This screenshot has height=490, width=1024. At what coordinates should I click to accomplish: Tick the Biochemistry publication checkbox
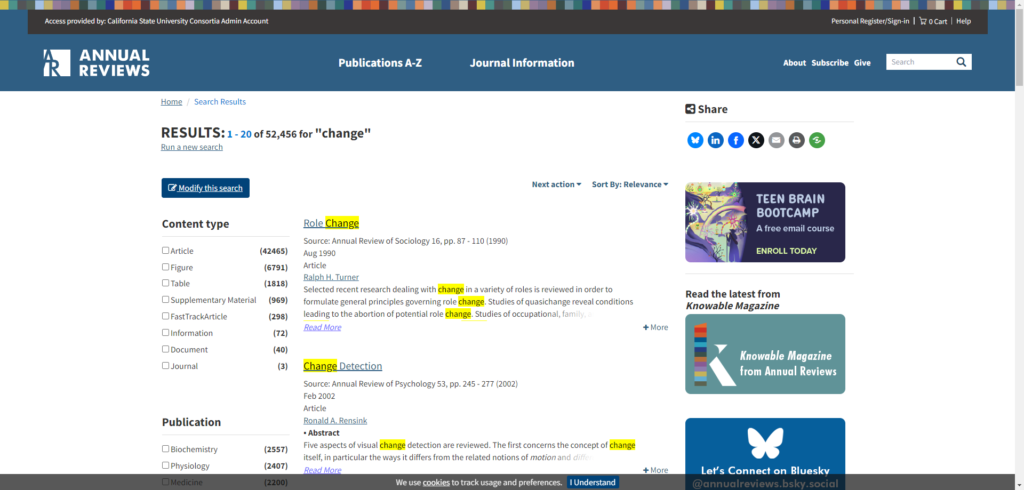click(166, 449)
